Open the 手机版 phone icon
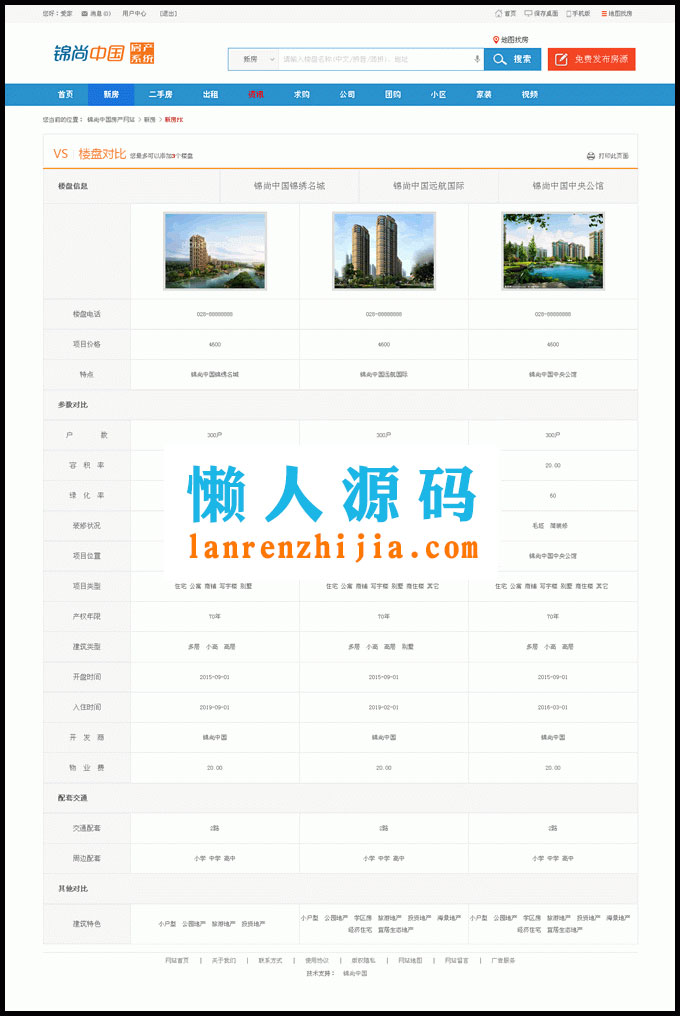Screen dimensions: 680x1016 click(x=569, y=14)
